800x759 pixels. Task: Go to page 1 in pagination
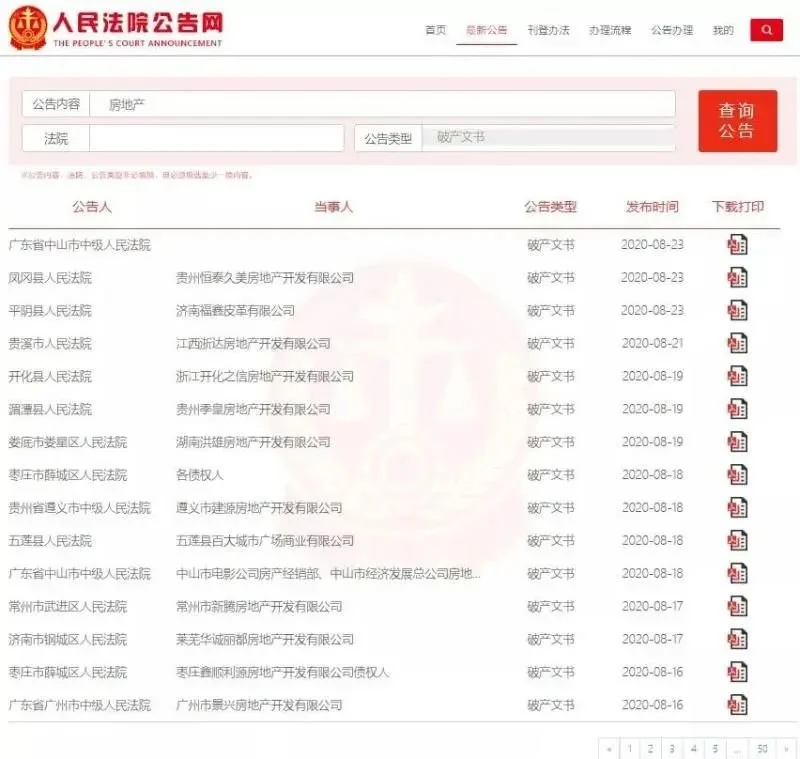point(630,749)
